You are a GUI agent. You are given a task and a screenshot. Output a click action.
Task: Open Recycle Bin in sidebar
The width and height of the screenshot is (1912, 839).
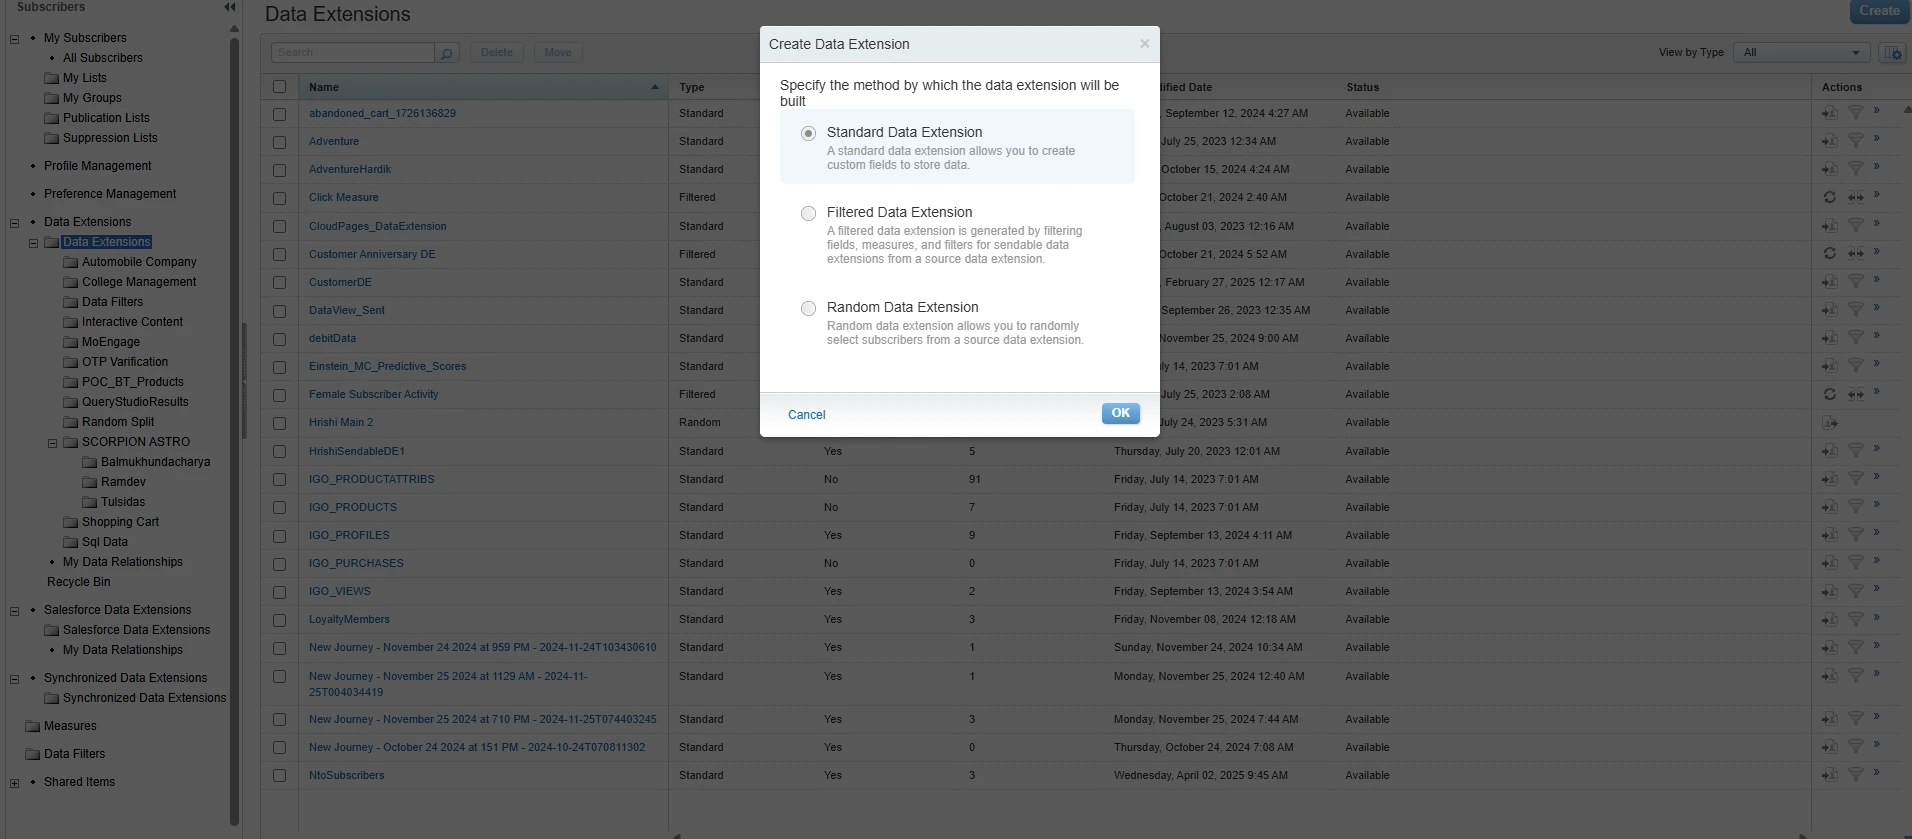click(79, 582)
